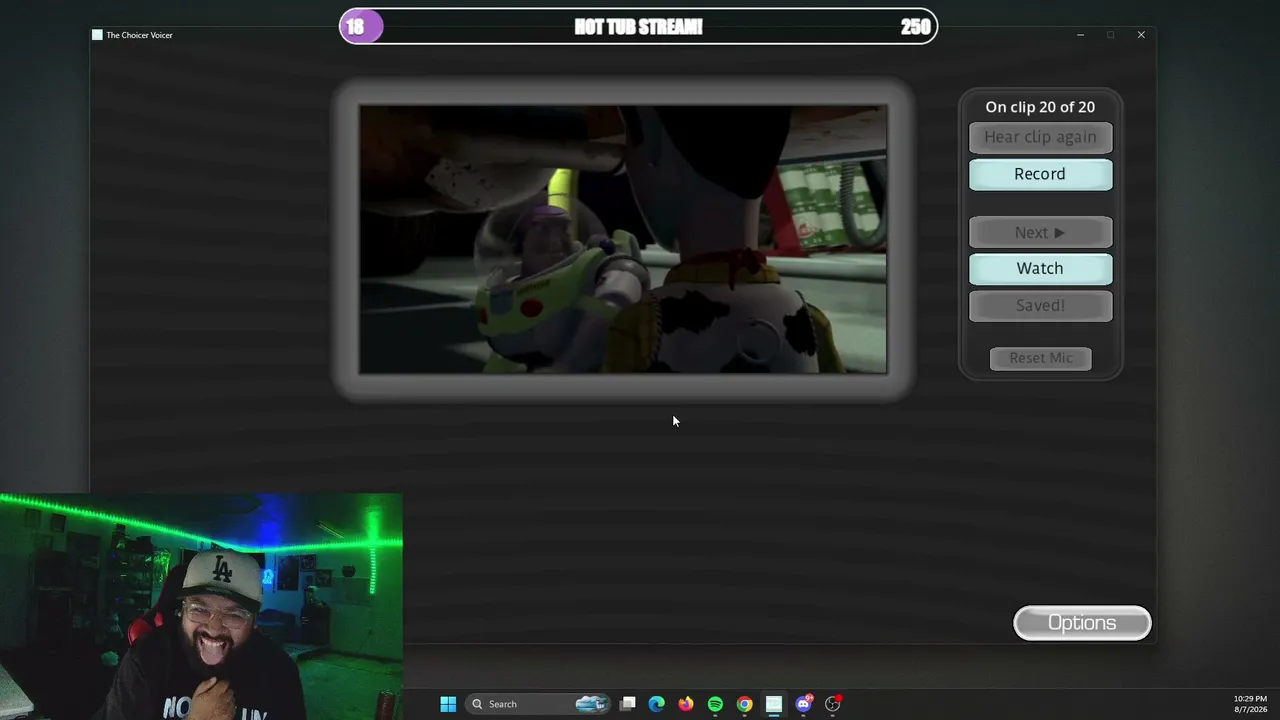Launch Microsoft Edge from the taskbar

tap(656, 704)
